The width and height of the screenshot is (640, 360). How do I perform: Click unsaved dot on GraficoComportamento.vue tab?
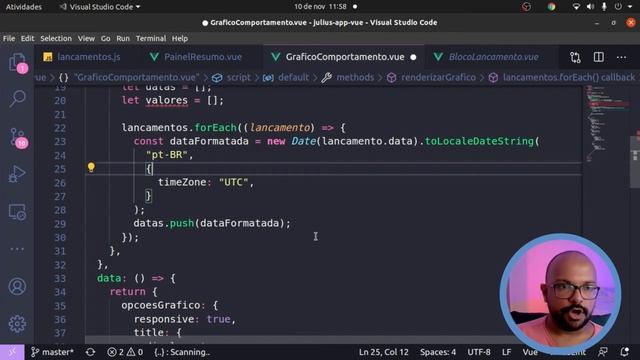[x=413, y=57]
